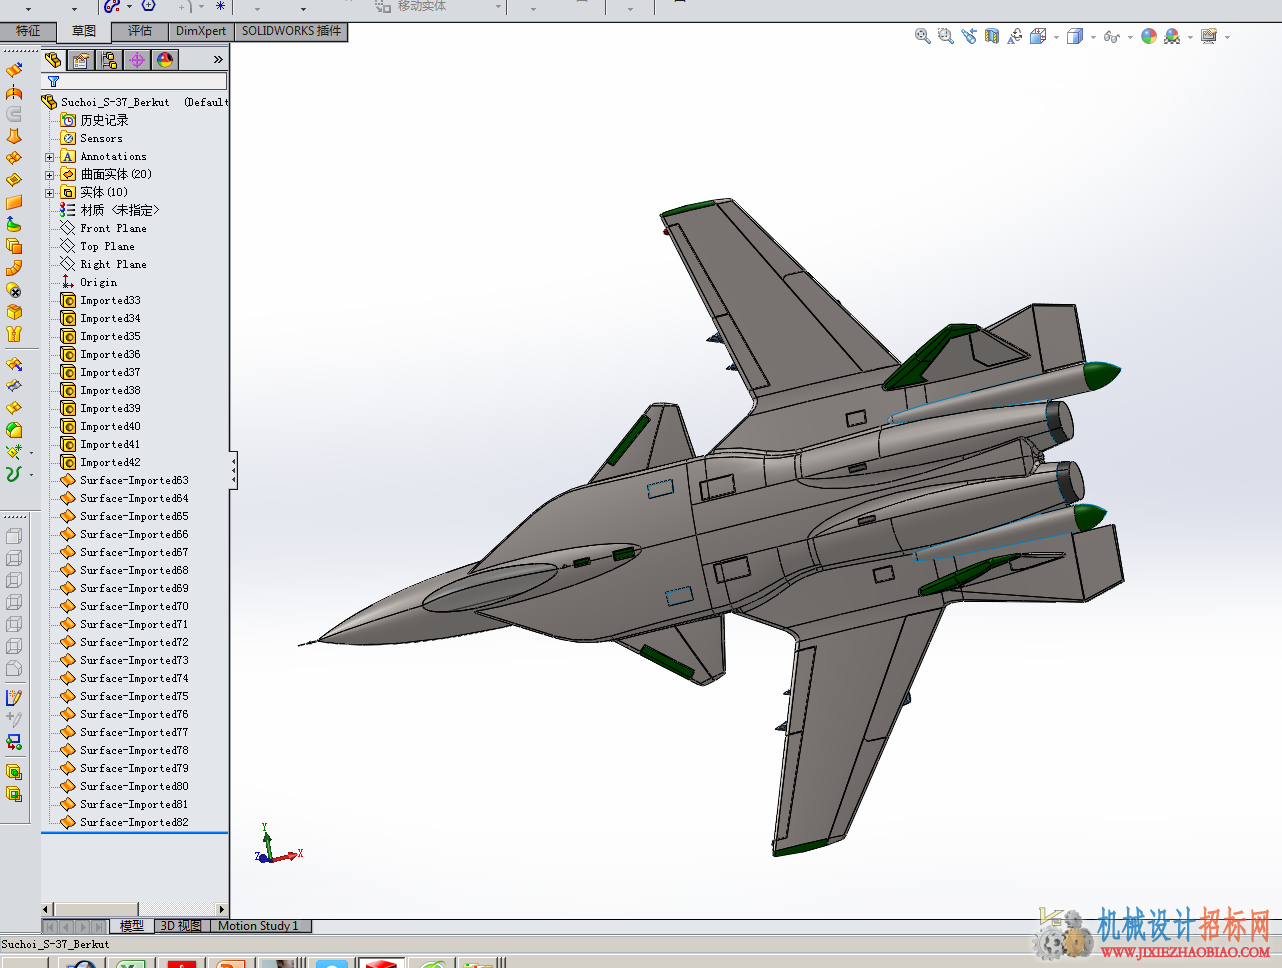Screen dimensions: 1282x968
Task: Open View Orientation dropdown arrow
Action: [x=1056, y=37]
